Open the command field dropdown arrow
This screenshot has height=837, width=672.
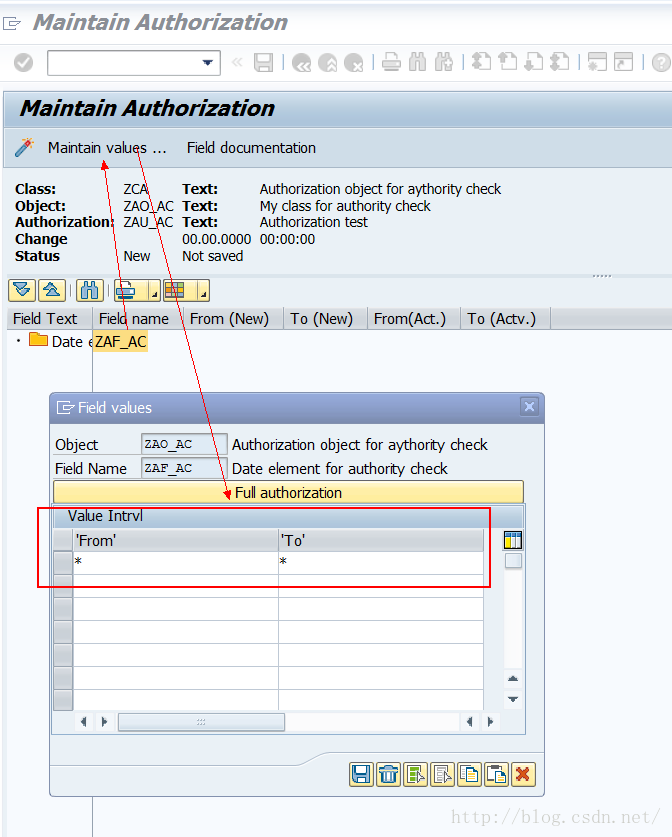(x=208, y=63)
